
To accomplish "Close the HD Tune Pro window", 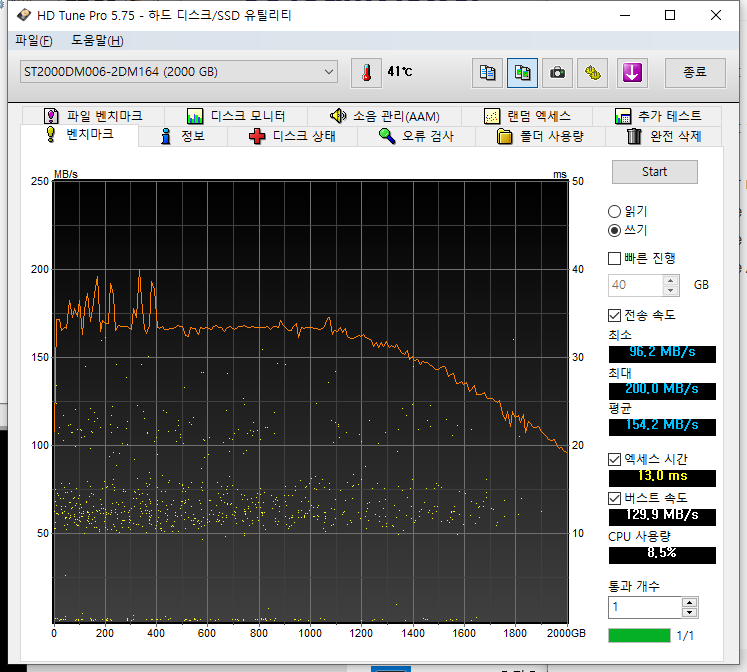I will point(716,15).
